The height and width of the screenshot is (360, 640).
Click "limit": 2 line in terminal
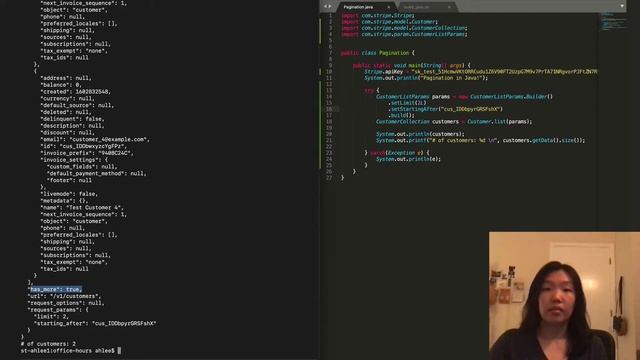pos(51,316)
